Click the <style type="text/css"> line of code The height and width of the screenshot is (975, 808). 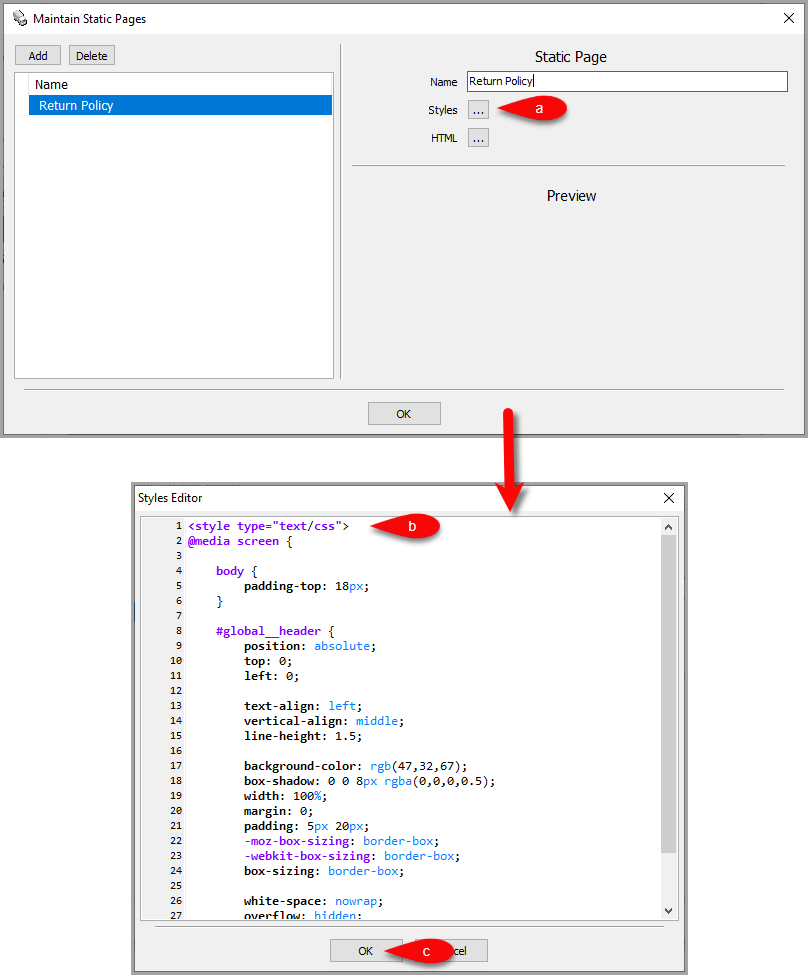click(x=268, y=526)
